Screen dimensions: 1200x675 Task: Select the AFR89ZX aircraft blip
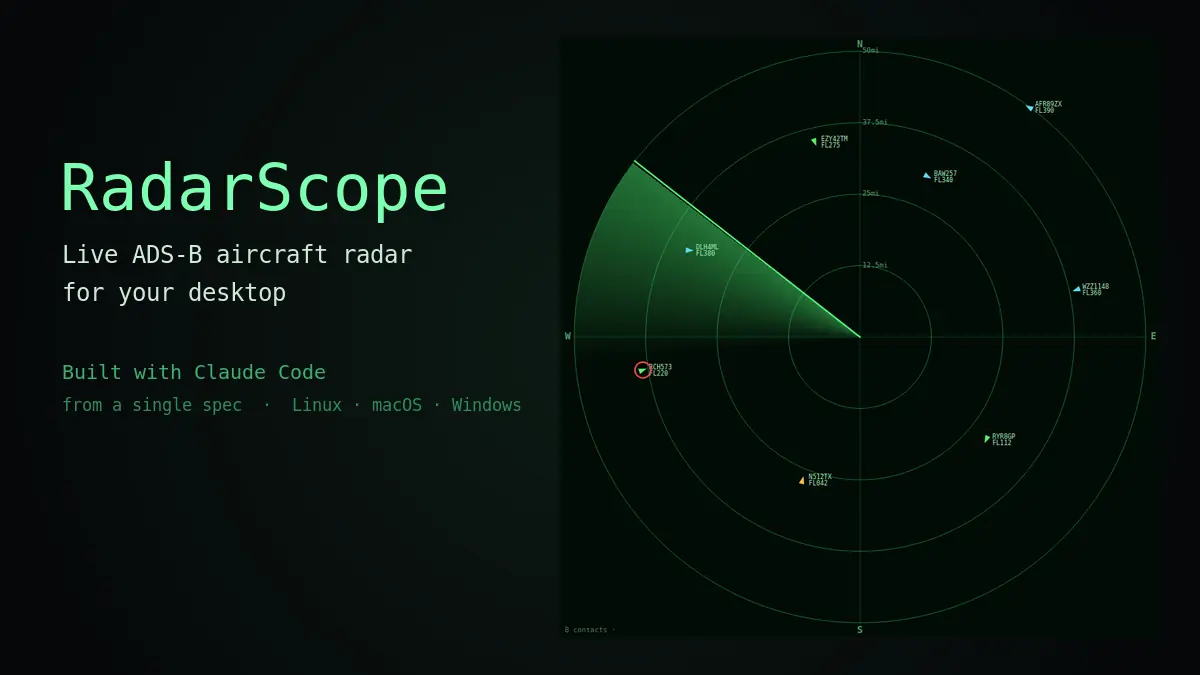point(1029,108)
